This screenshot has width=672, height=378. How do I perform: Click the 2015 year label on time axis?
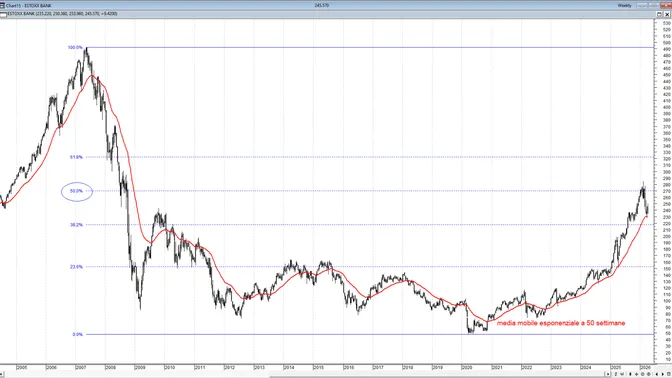click(318, 367)
